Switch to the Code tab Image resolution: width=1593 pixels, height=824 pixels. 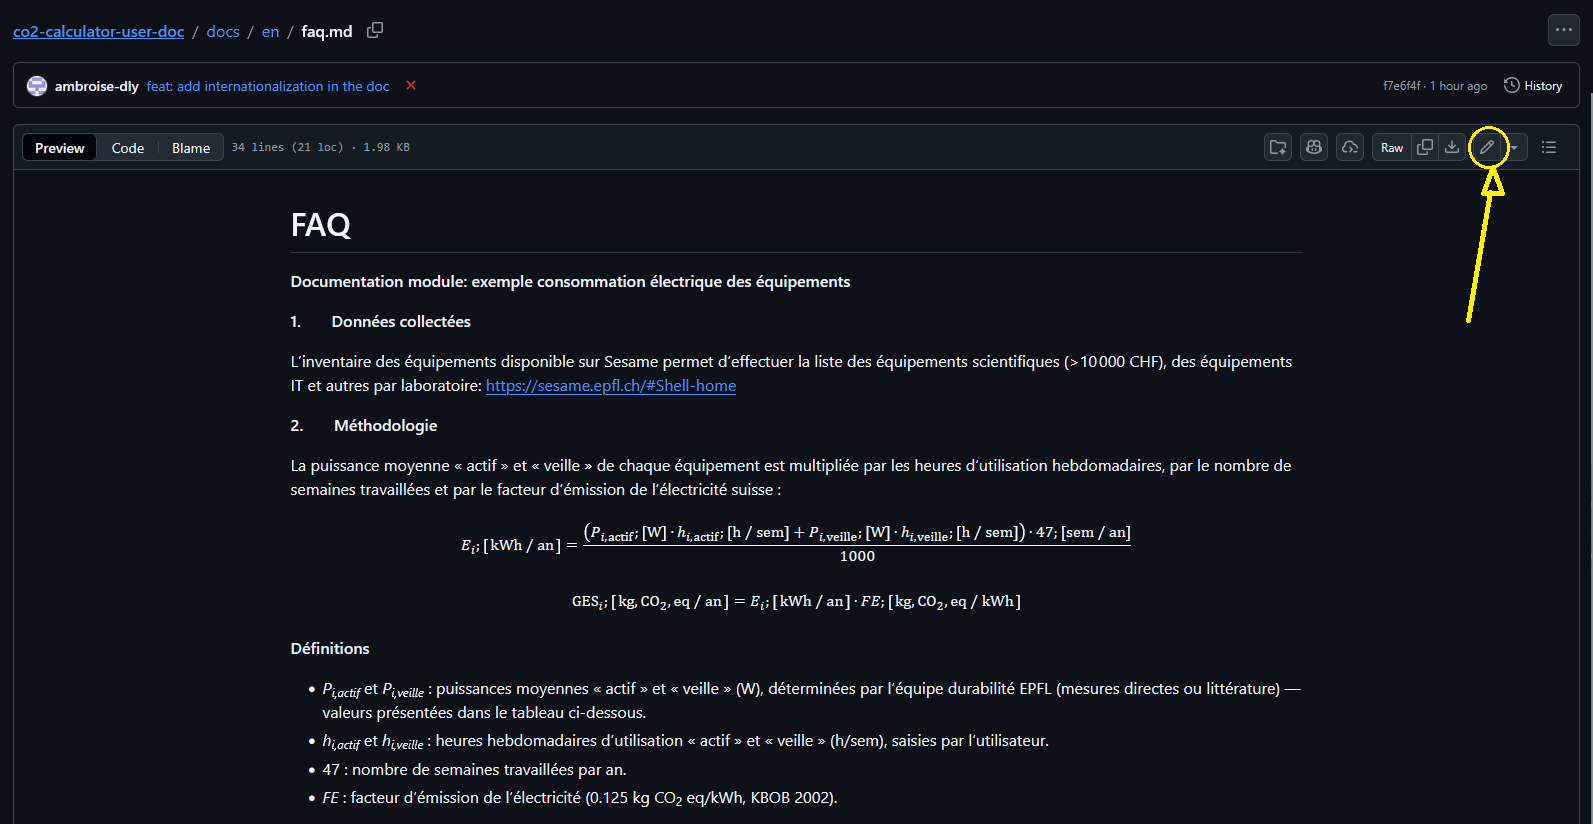click(x=128, y=148)
